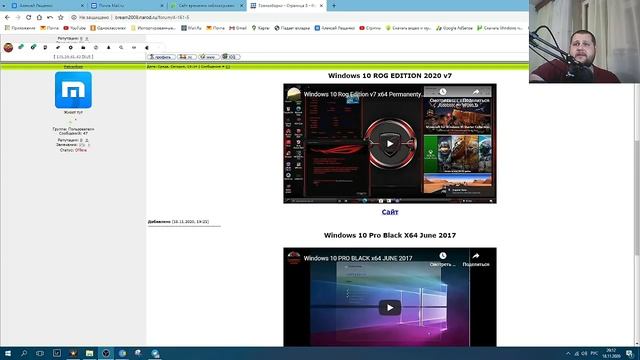Click the user name link above the avatar
Image resolution: width=640 pixels, height=360 pixels.
point(73,67)
